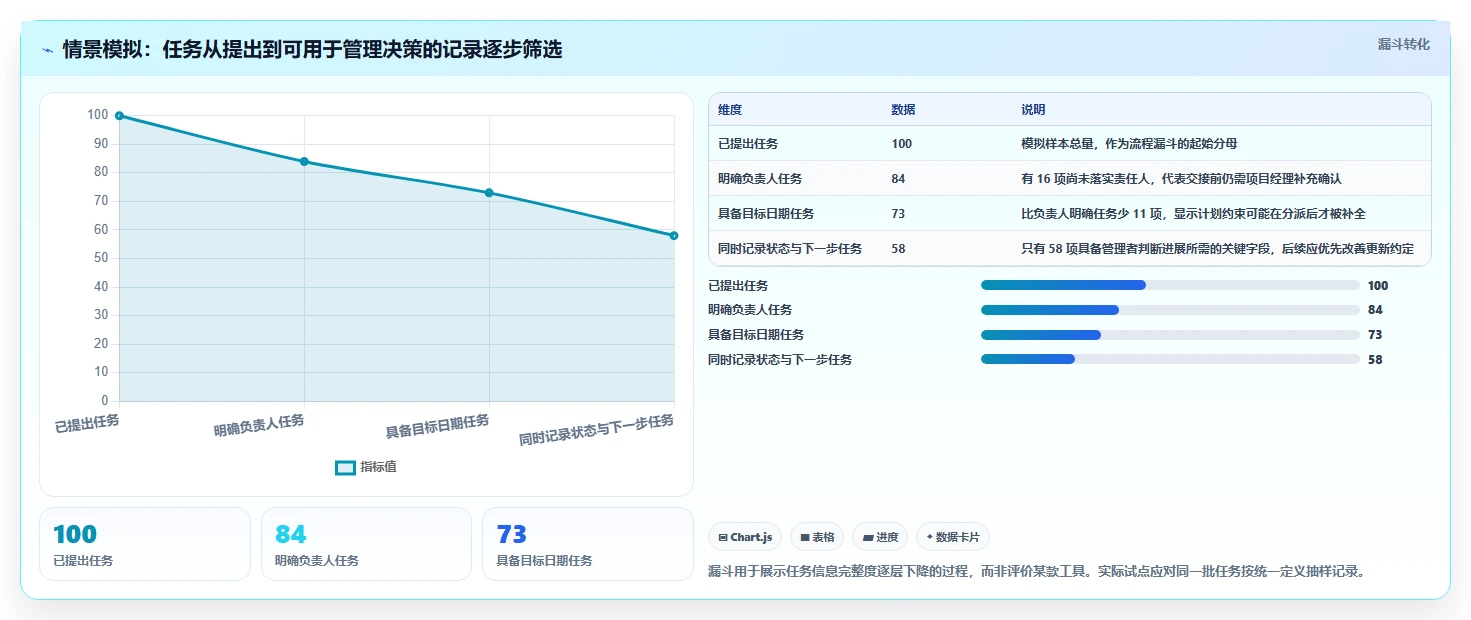Click the chart data point at value 58
Image resolution: width=1471 pixels, height=620 pixels.
point(674,236)
